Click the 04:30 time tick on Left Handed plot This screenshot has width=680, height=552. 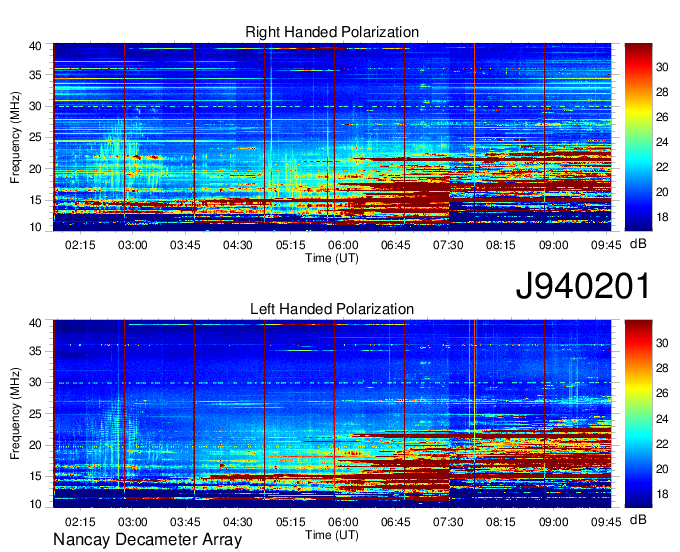pyautogui.click(x=238, y=522)
